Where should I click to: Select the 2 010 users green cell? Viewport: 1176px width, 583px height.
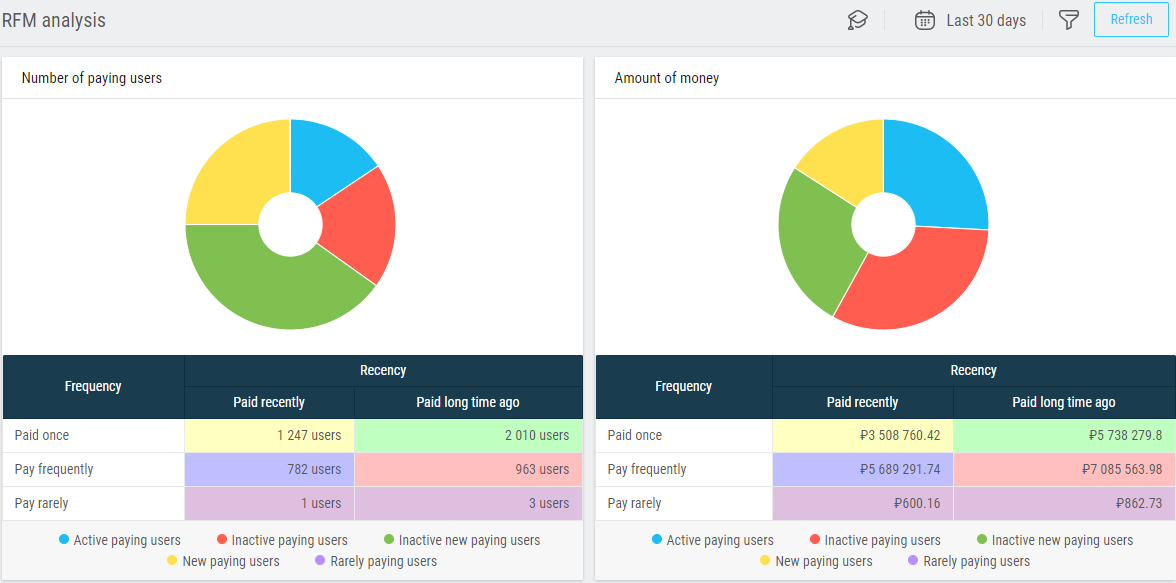469,436
